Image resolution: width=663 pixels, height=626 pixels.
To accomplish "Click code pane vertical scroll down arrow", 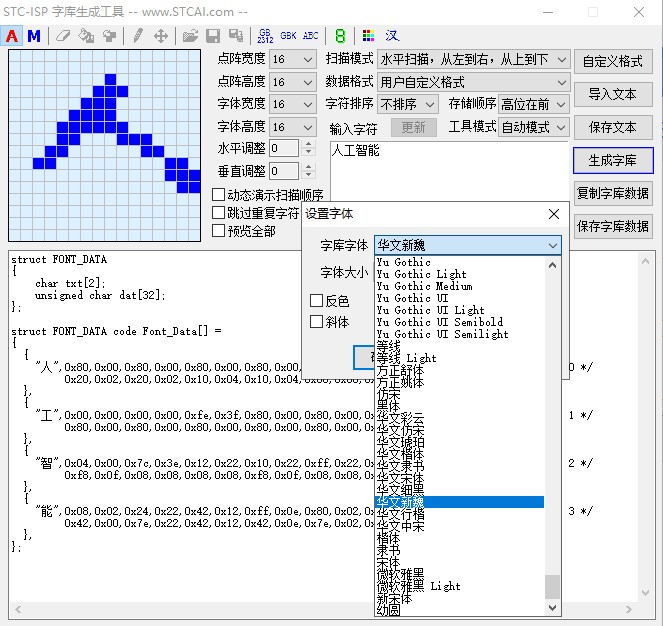I will point(645,593).
